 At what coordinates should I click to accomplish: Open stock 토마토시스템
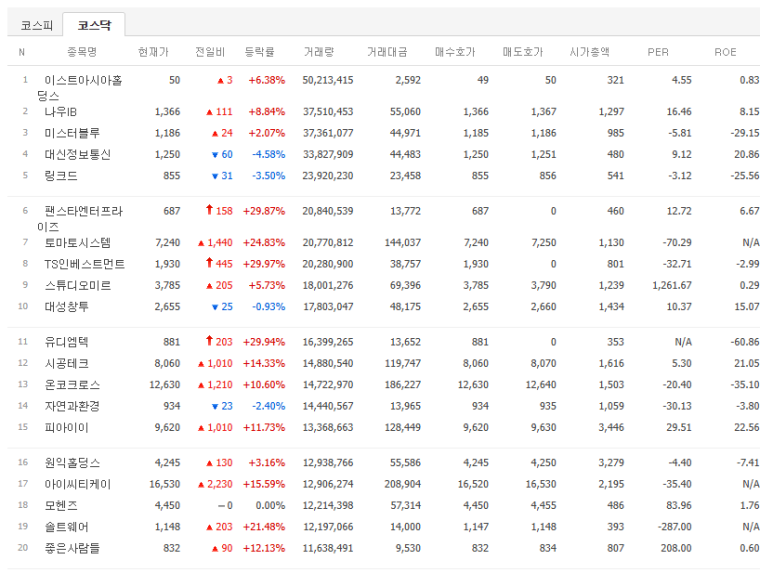tap(77, 243)
